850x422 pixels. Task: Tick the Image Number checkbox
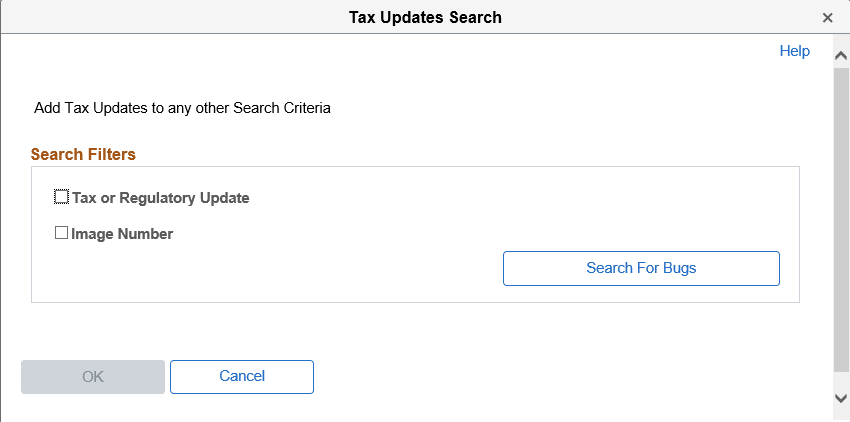click(62, 233)
